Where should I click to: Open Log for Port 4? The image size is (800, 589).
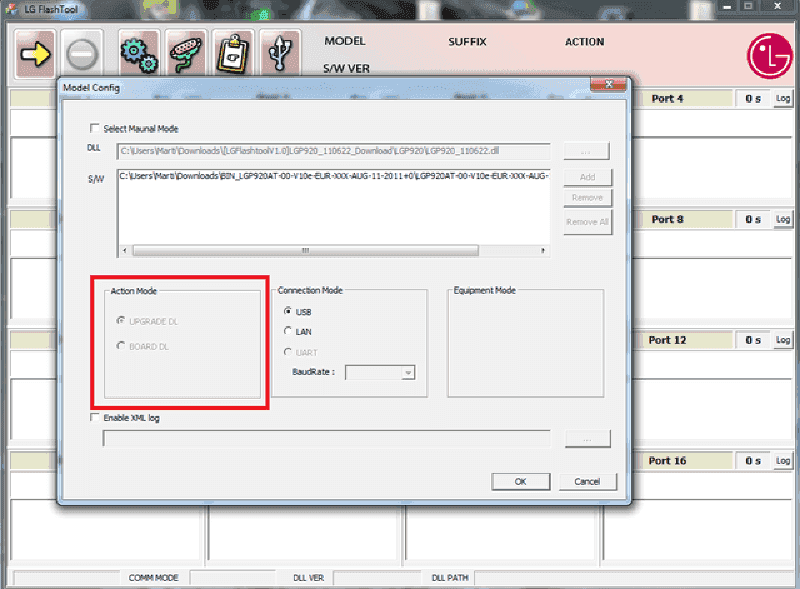coord(783,99)
